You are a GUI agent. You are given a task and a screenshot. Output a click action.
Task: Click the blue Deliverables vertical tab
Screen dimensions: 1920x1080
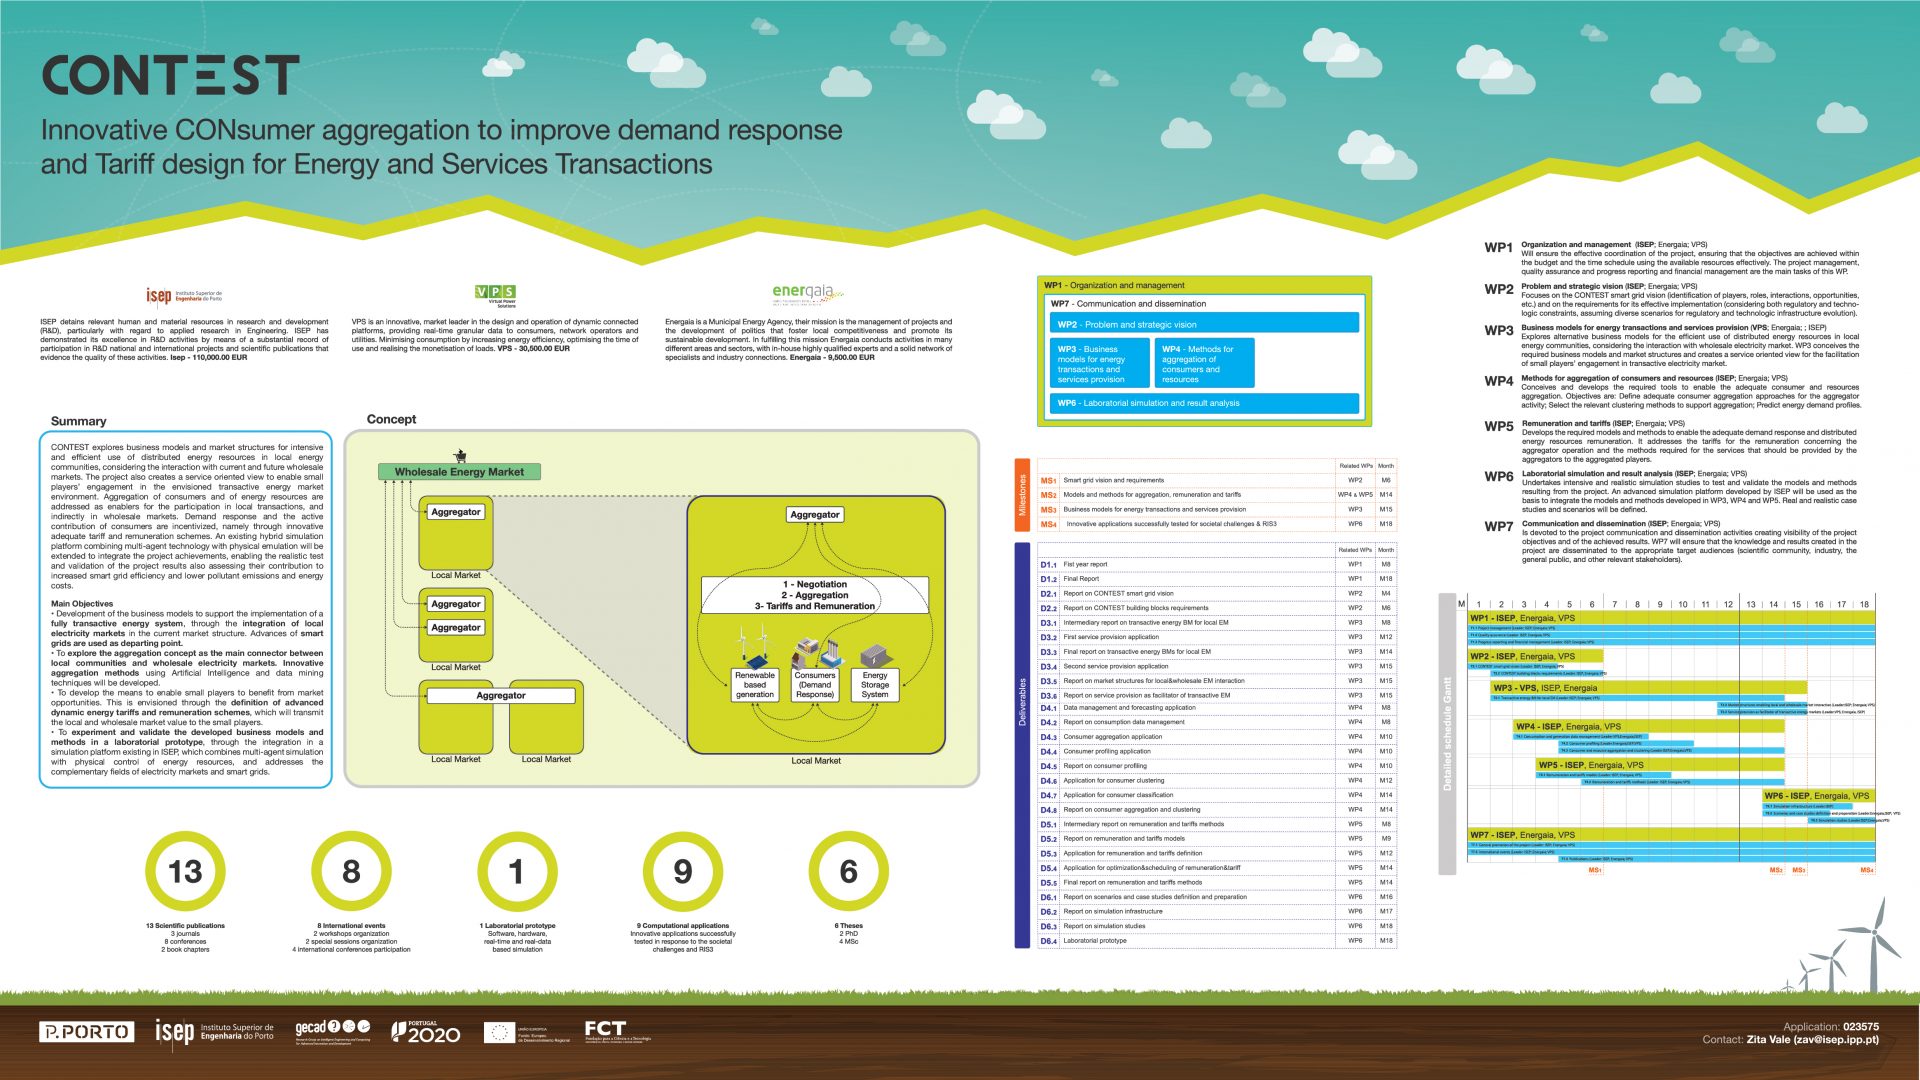1022,745
